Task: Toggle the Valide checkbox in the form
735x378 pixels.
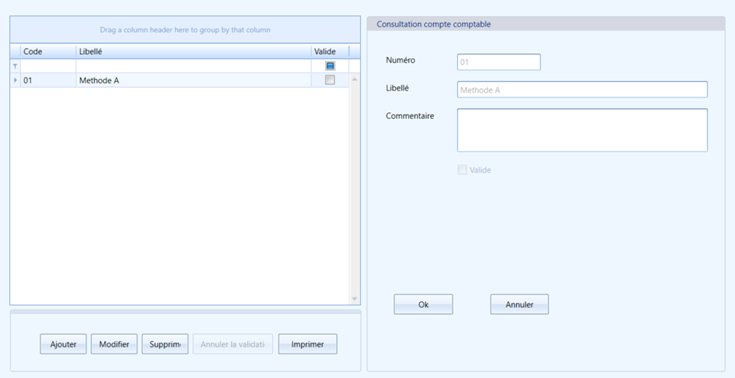Action: click(462, 170)
